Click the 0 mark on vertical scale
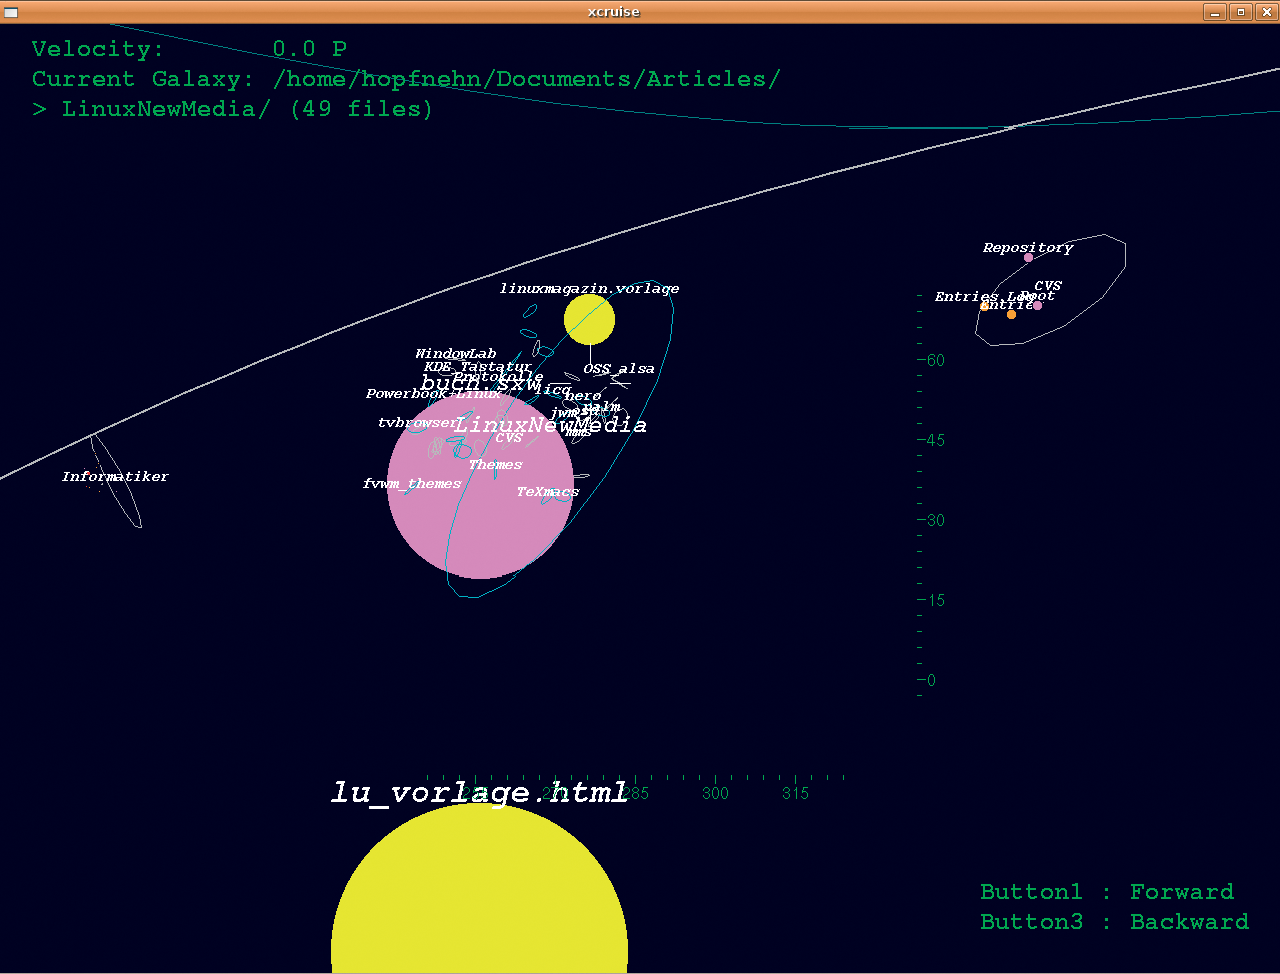This screenshot has width=1280, height=974. point(931,680)
